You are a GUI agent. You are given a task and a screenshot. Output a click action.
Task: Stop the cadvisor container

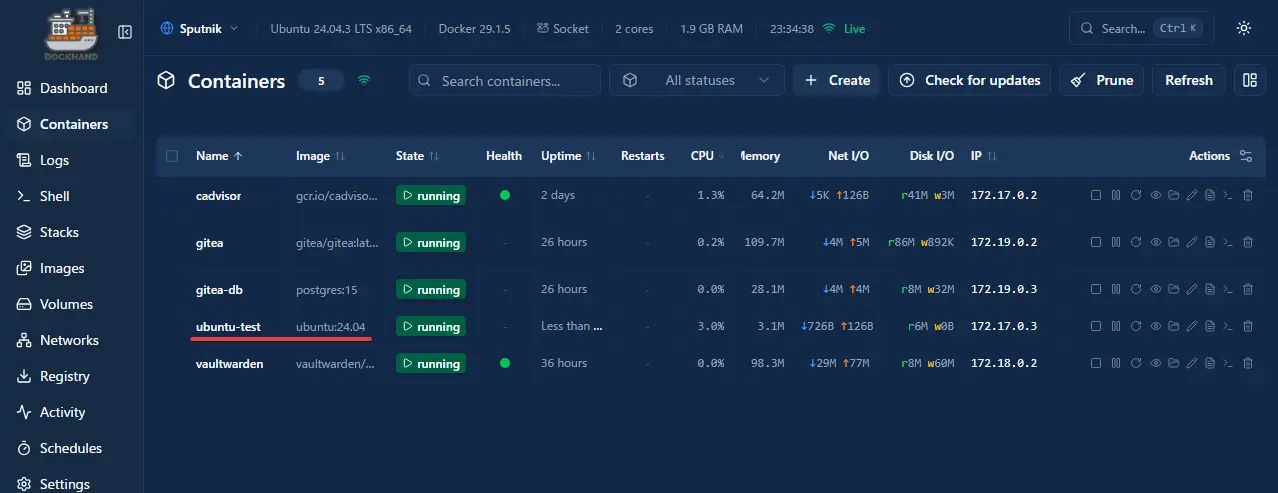(1096, 195)
